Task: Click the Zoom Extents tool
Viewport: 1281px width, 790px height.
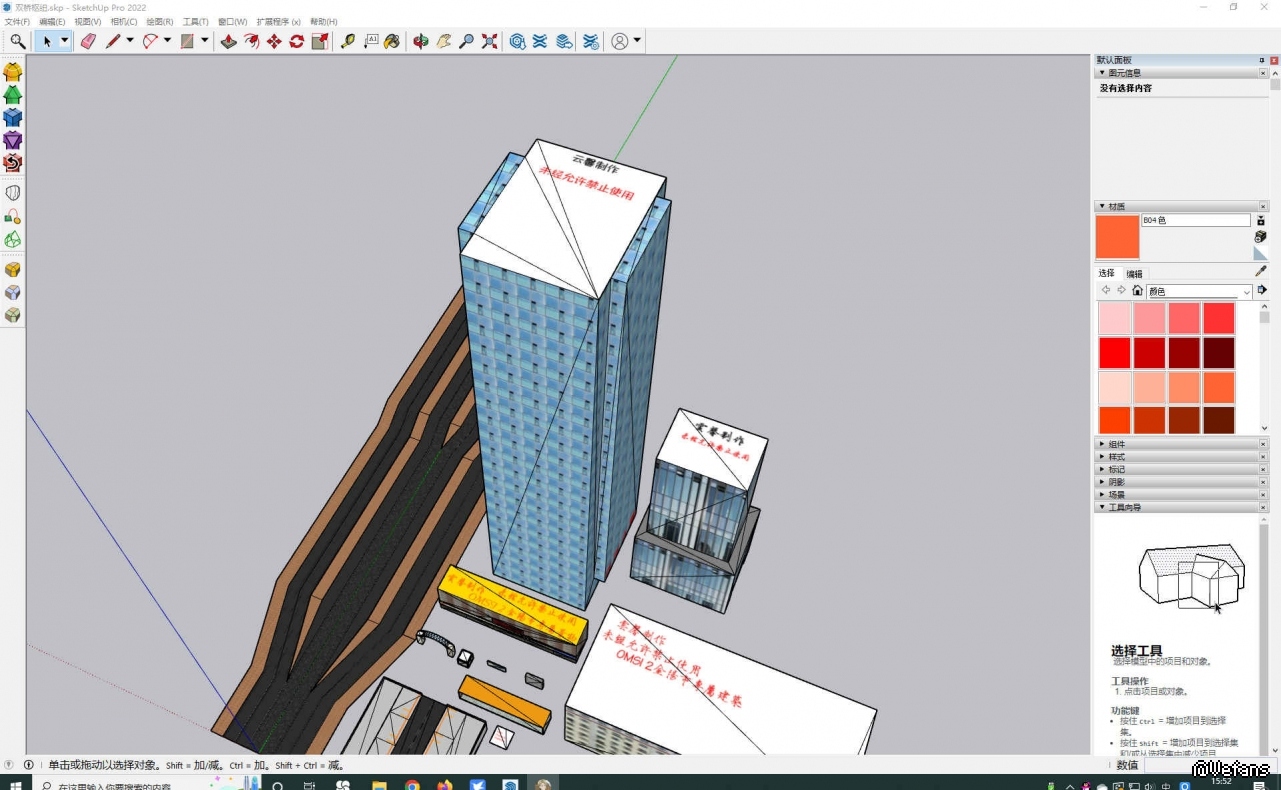Action: 489,41
